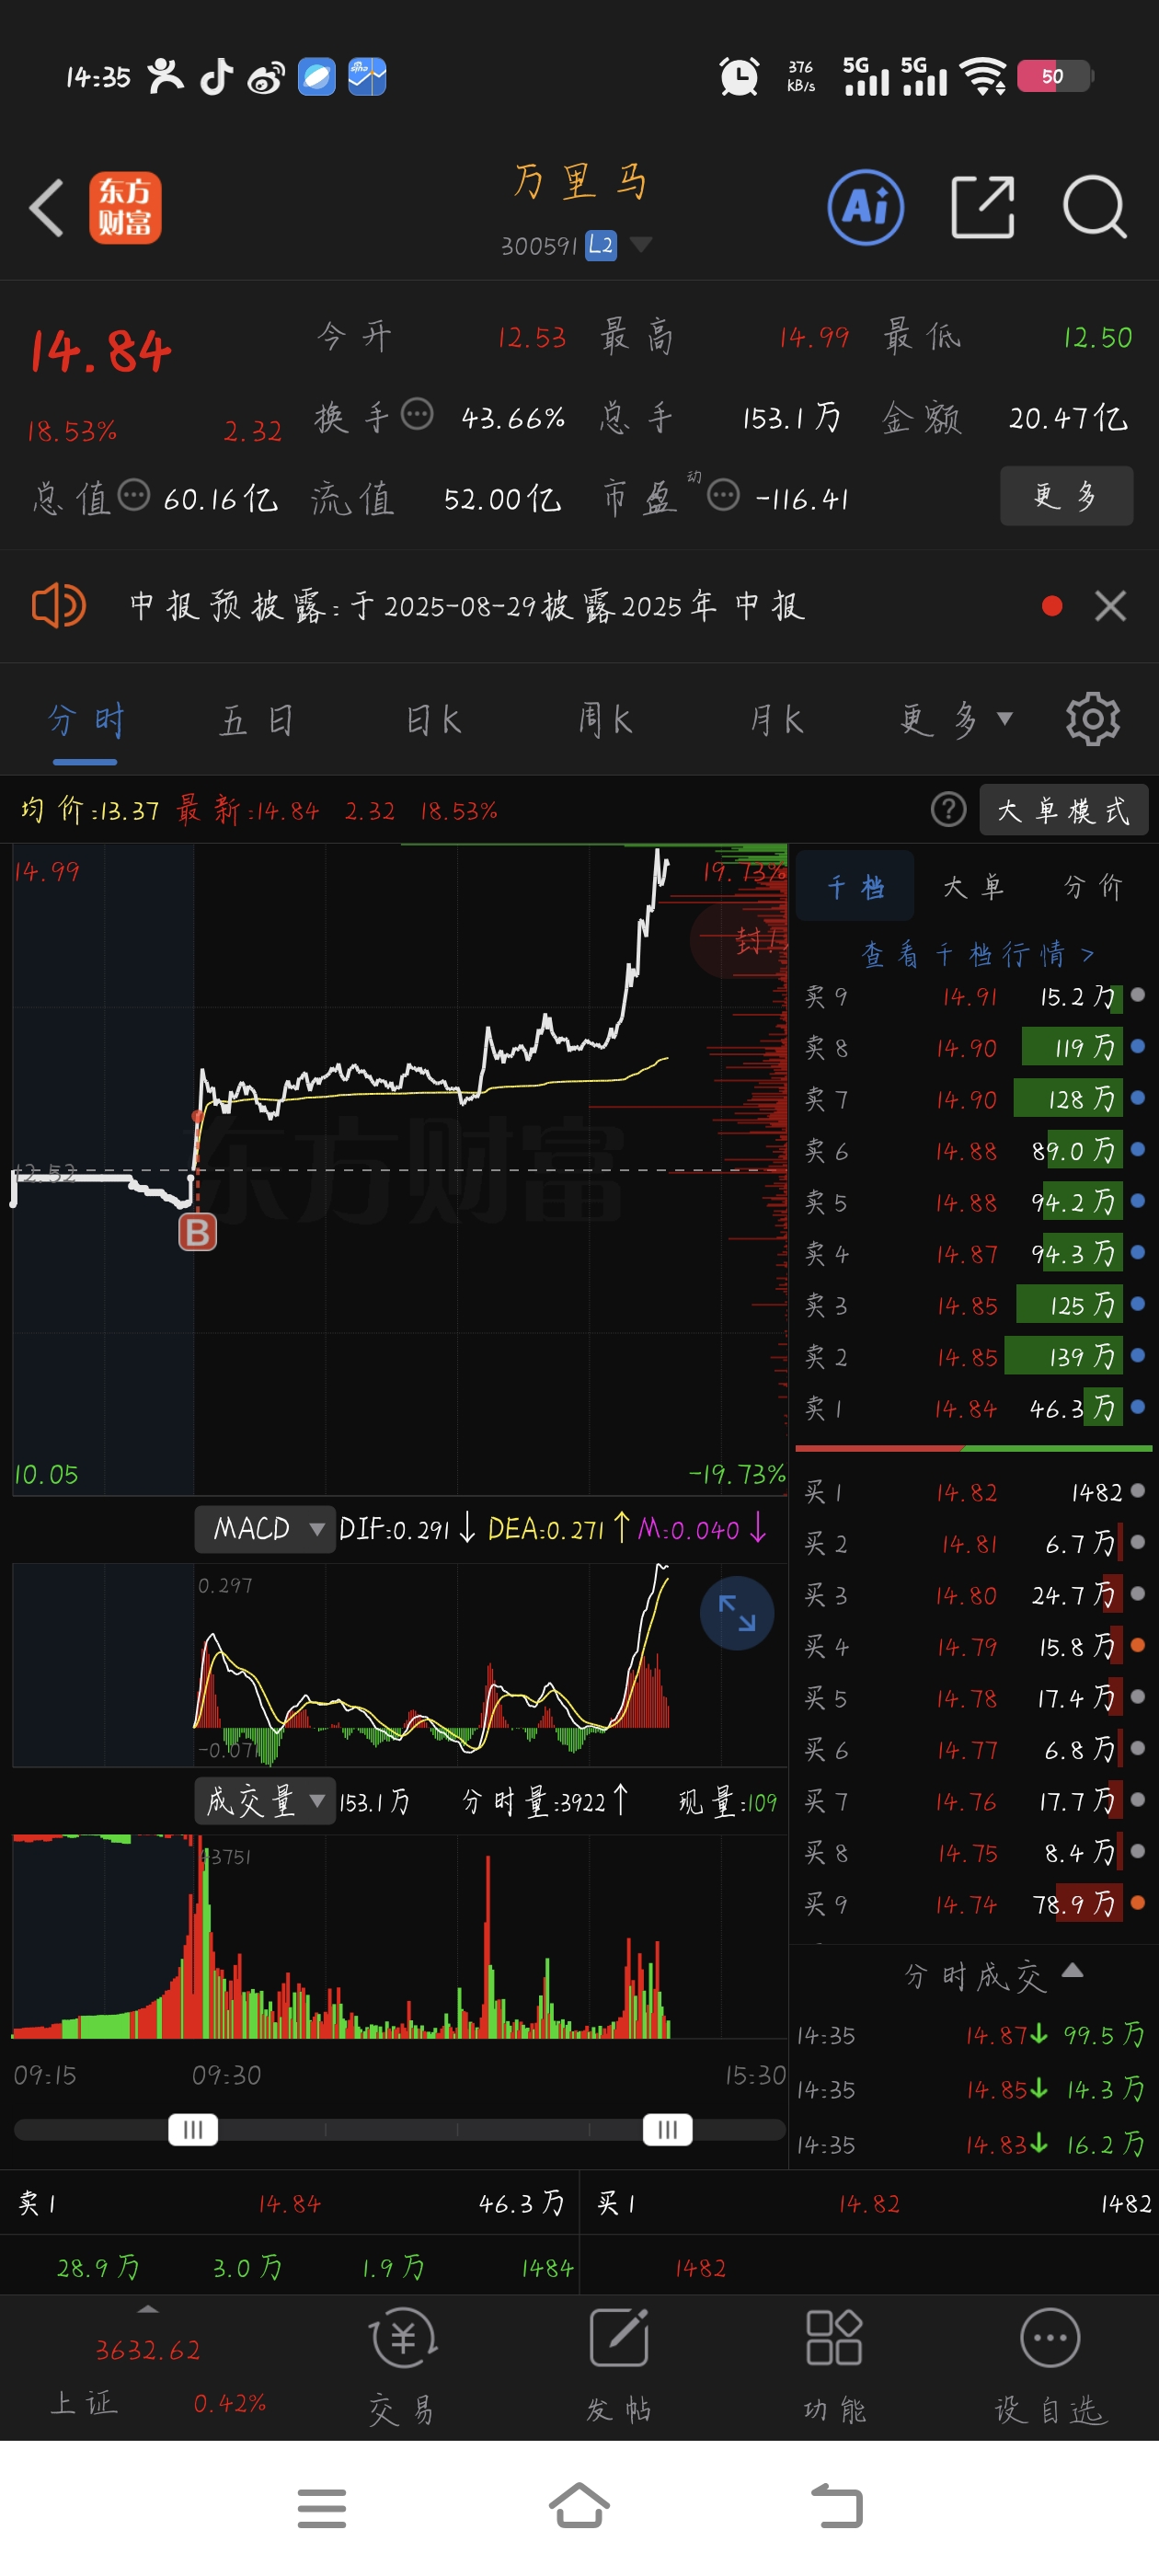Tap the speaker announcement icon

(59, 606)
